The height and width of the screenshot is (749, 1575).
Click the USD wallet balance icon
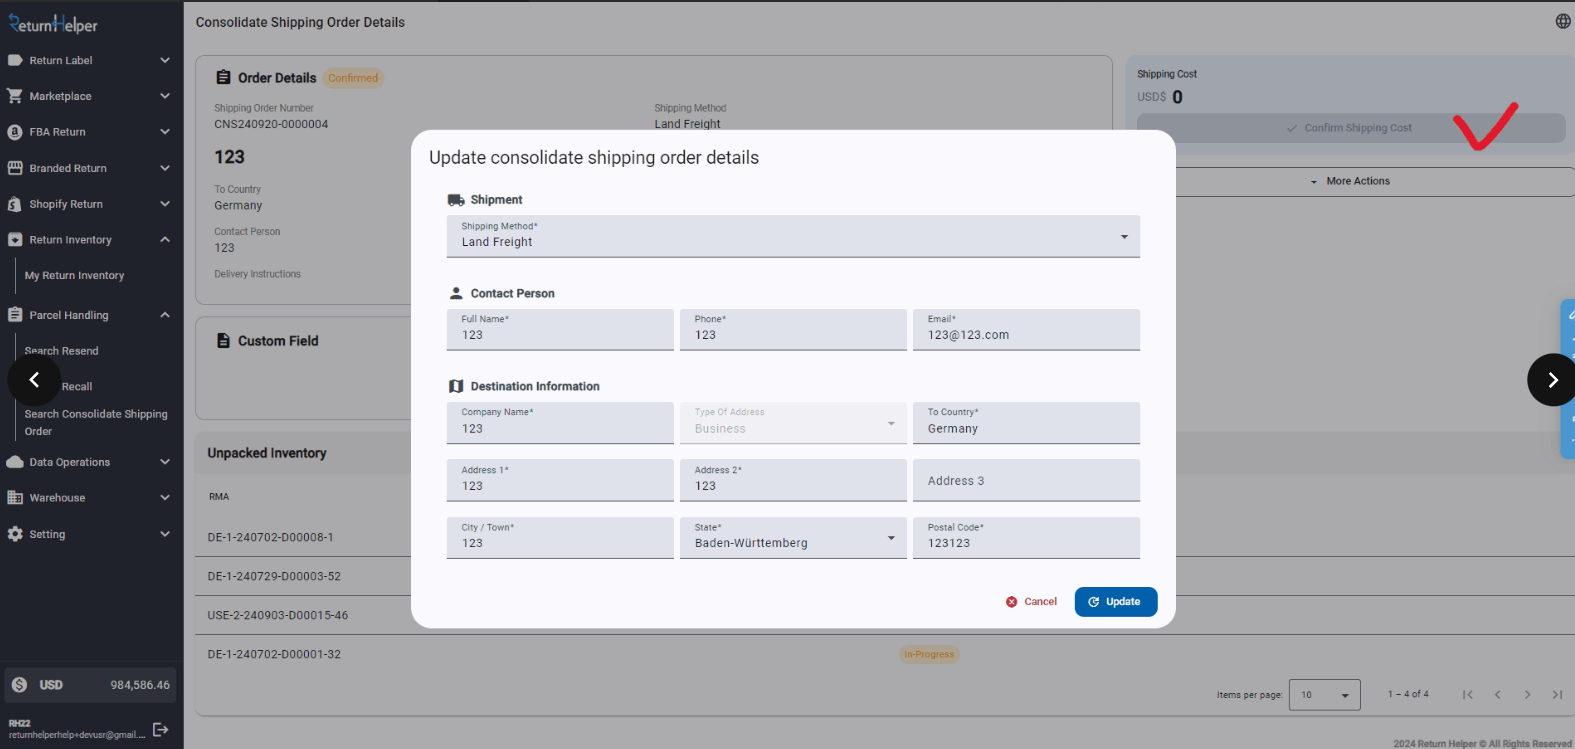(x=19, y=685)
